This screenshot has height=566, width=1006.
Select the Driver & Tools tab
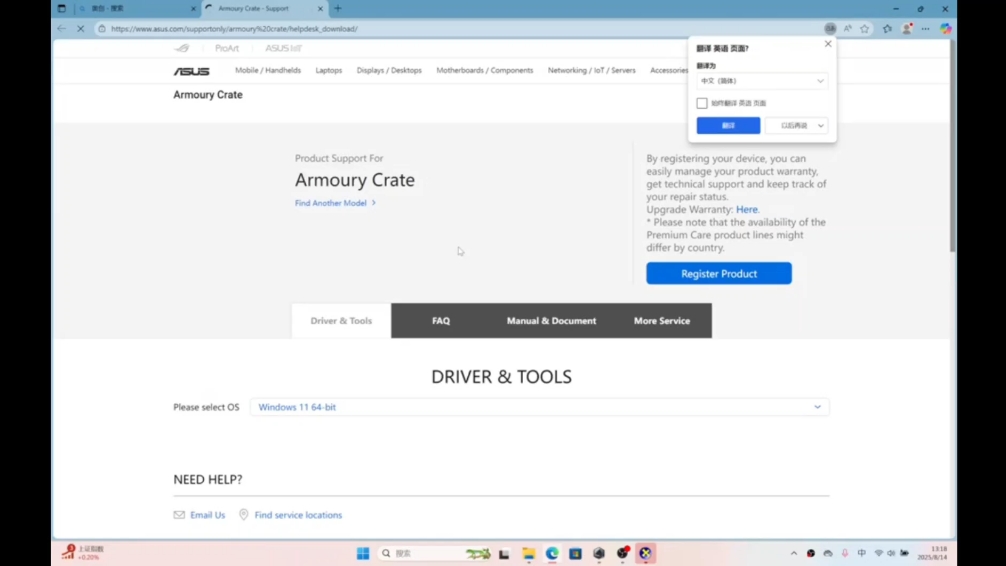(x=341, y=321)
